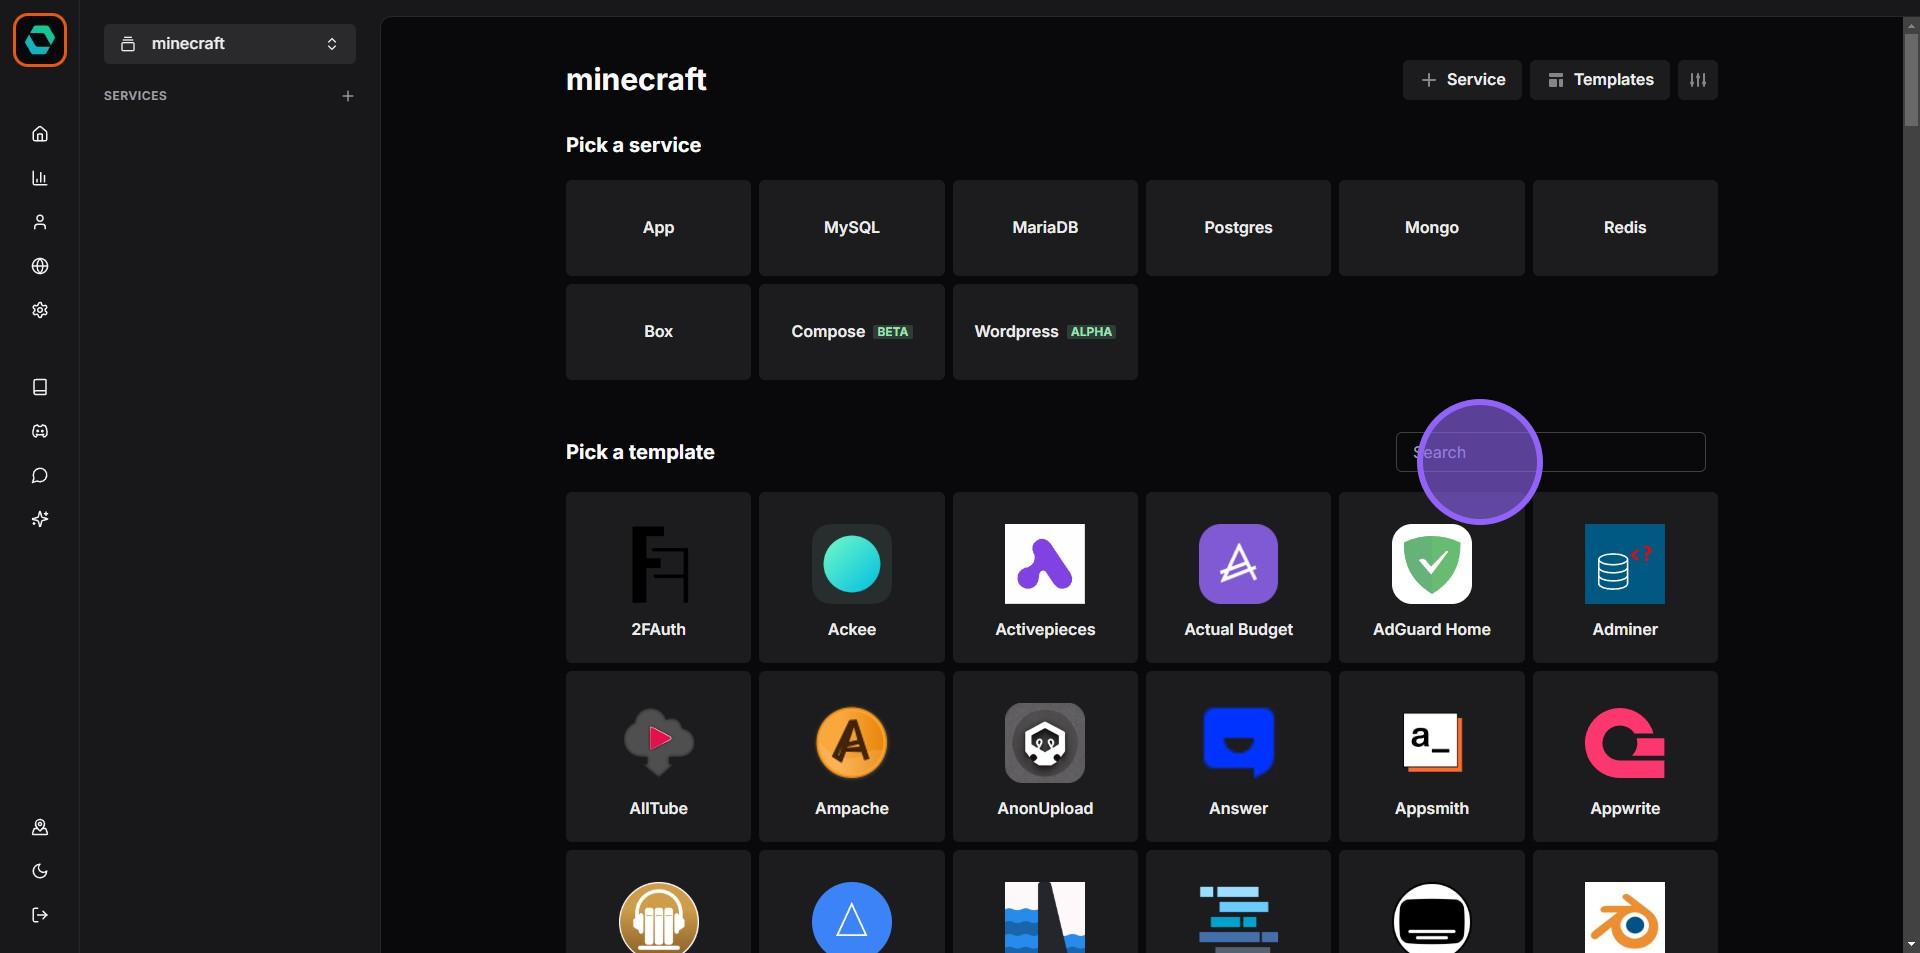1920x953 pixels.
Task: Click the Templates button
Action: 1600,80
